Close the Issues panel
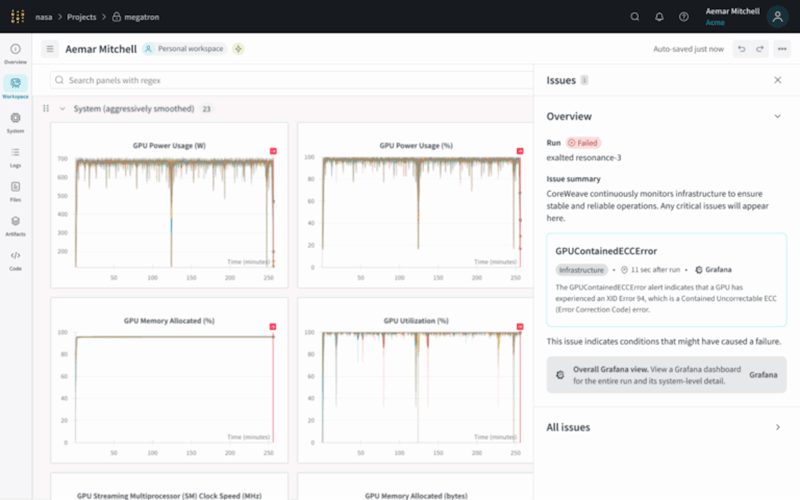Image resolution: width=800 pixels, height=500 pixels. pos(777,80)
